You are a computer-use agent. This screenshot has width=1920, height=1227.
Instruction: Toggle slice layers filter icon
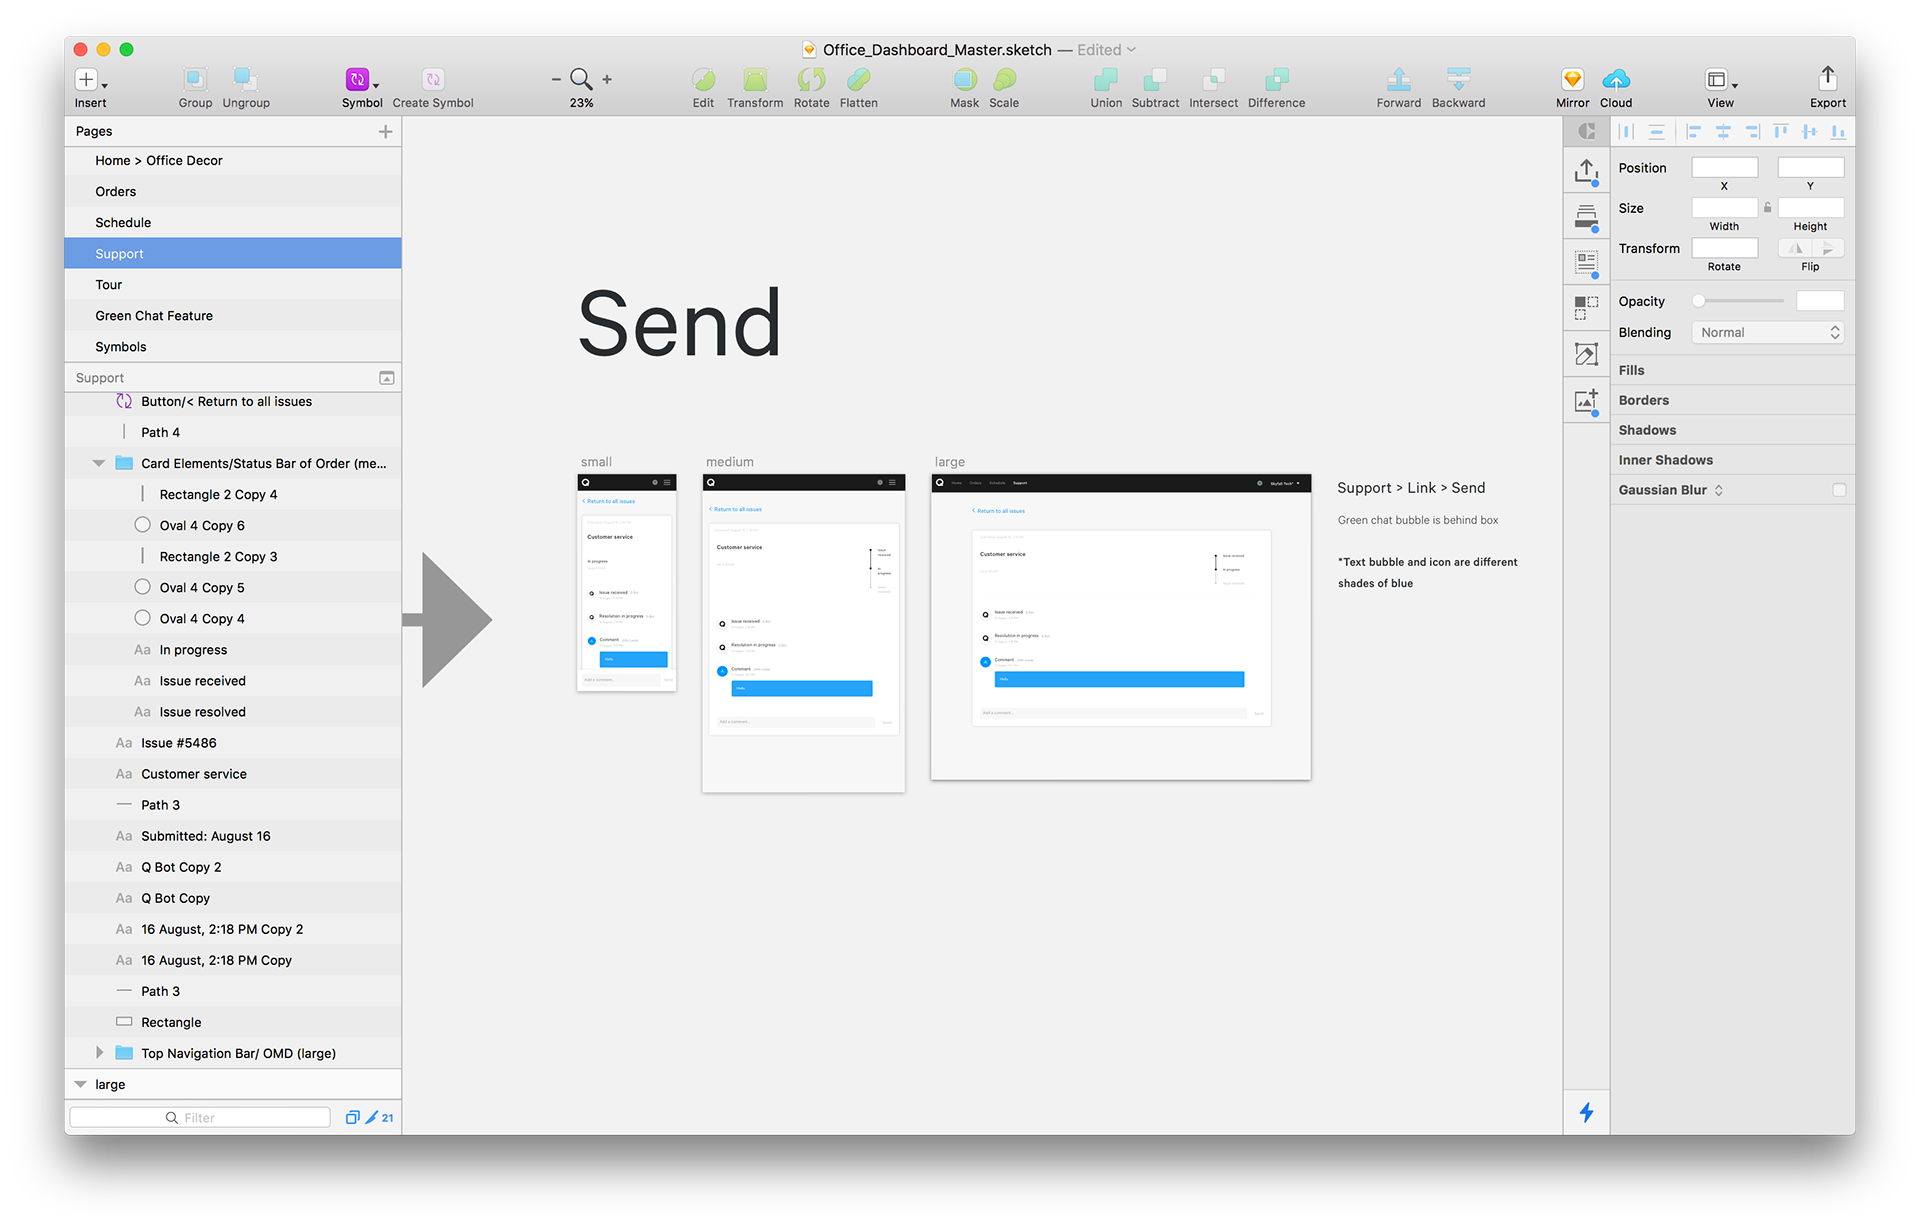371,1117
